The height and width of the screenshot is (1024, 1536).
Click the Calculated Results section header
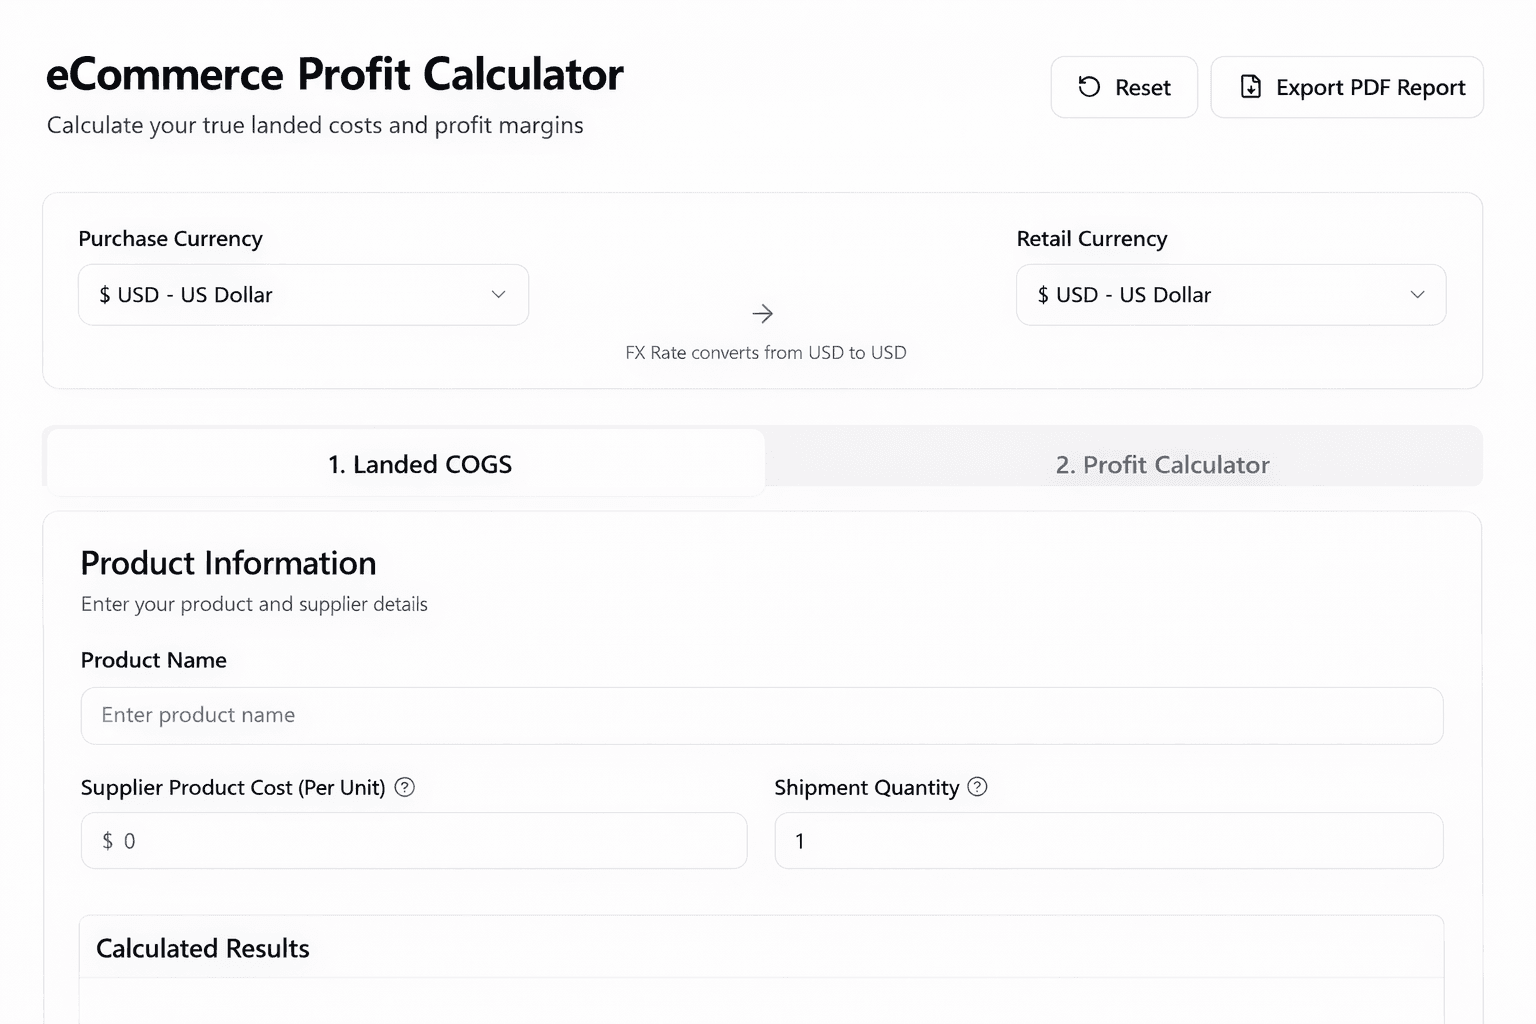202,947
